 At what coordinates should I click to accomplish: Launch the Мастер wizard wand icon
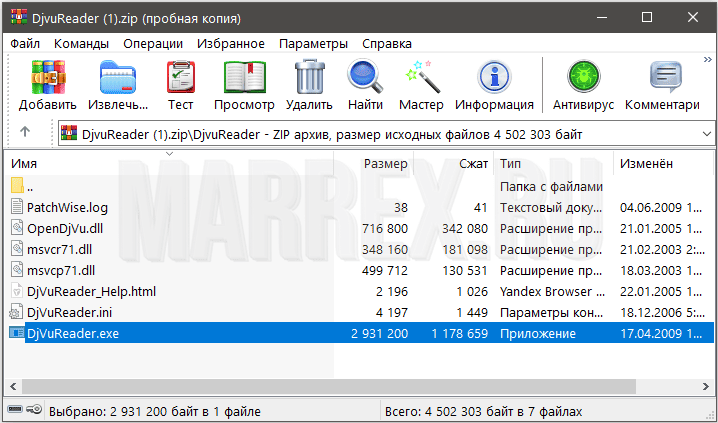pos(422,76)
